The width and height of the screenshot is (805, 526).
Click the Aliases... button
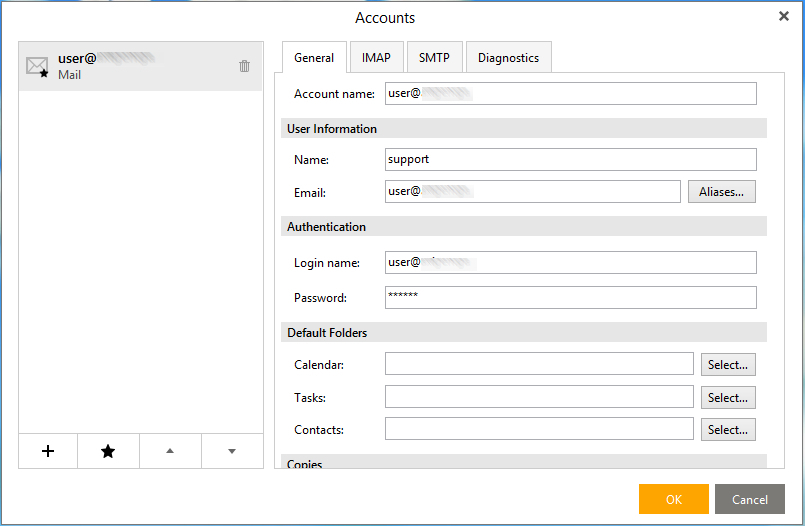pyautogui.click(x=721, y=192)
